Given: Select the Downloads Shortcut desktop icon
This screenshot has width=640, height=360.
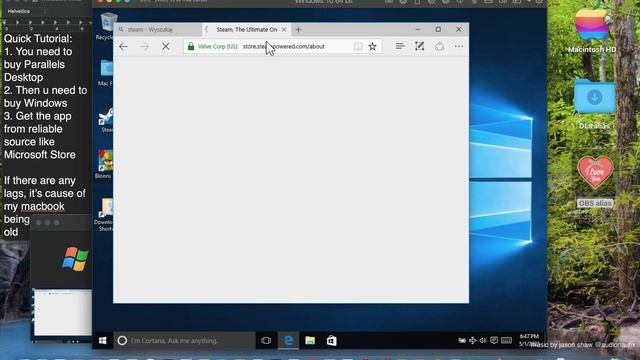Looking at the screenshot, I should click(x=104, y=215).
